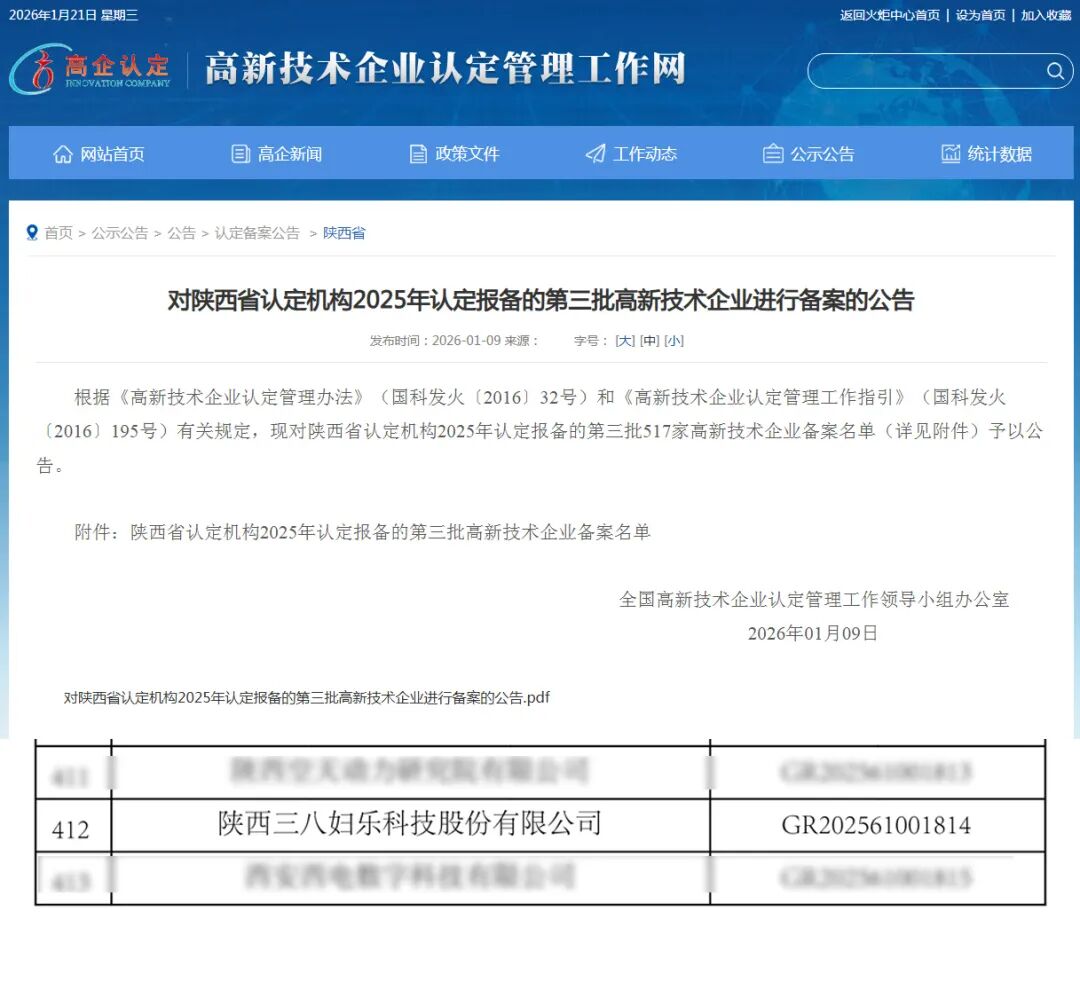
Task: Click the location pin icon in breadcrumb
Action: point(31,233)
